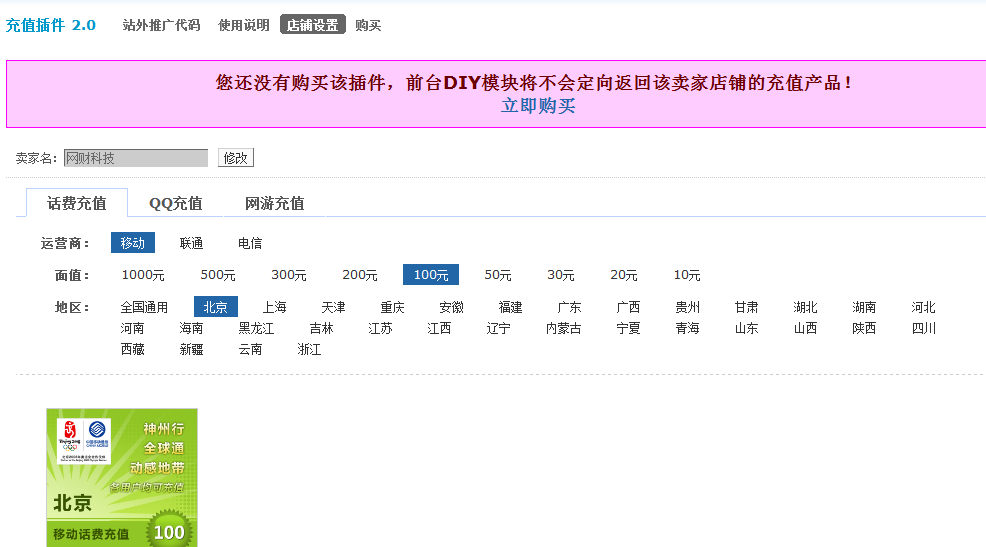Select 联通 operator
Viewport: 986px width, 547px height.
pos(191,243)
